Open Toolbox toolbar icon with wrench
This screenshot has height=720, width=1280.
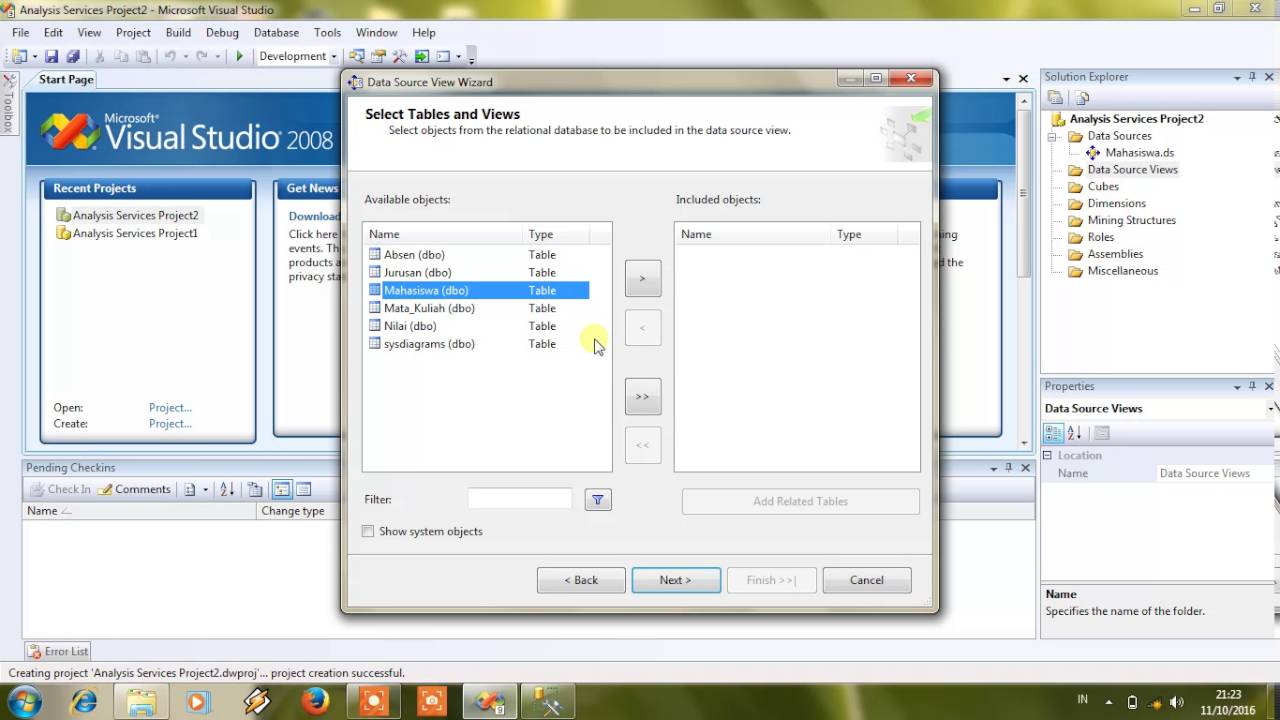[400, 57]
